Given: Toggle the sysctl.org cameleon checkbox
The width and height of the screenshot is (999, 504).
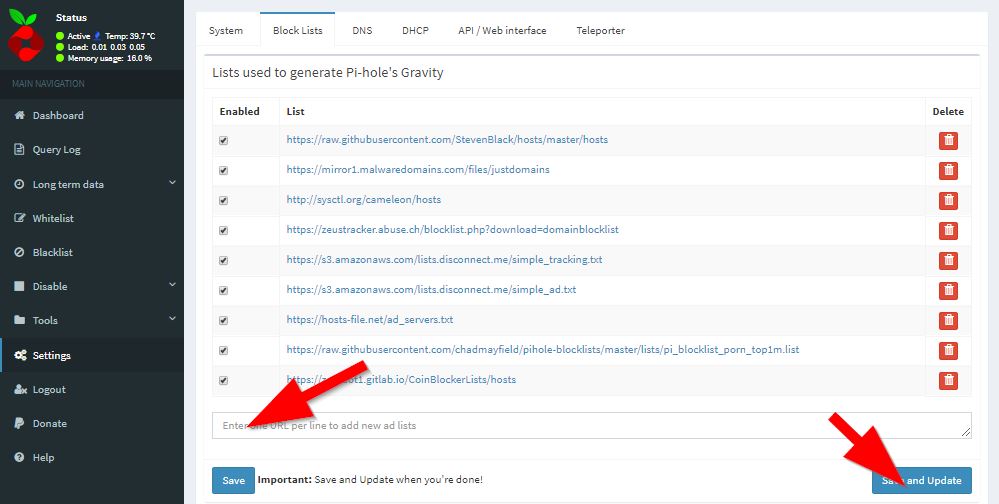Looking at the screenshot, I should (x=224, y=201).
